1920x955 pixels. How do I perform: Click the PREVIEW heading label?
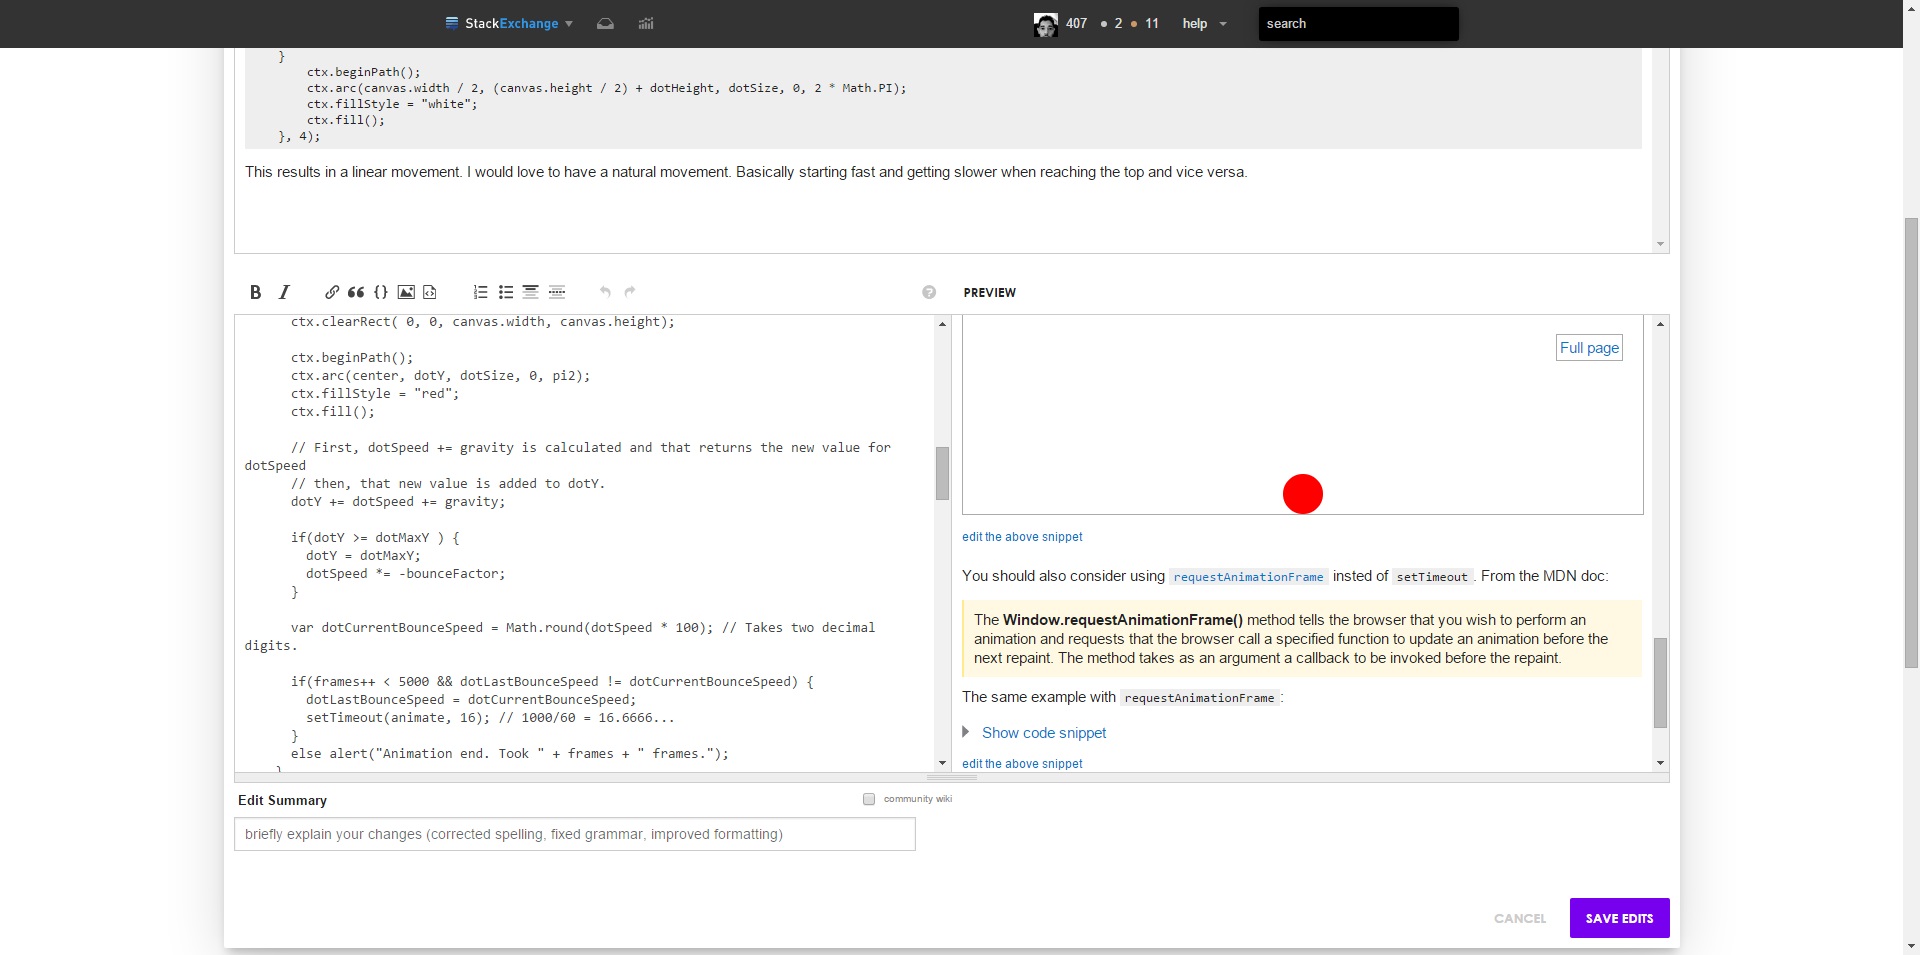pos(989,293)
